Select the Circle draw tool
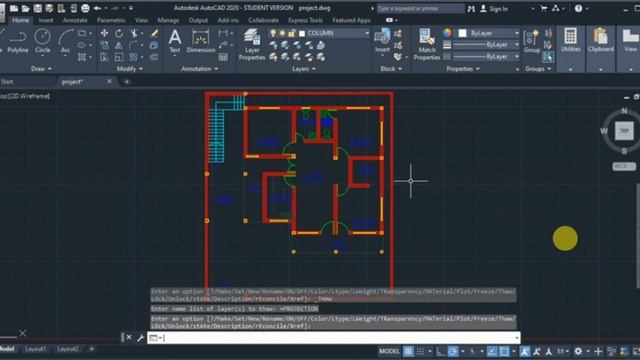640x360 pixels. [42, 41]
